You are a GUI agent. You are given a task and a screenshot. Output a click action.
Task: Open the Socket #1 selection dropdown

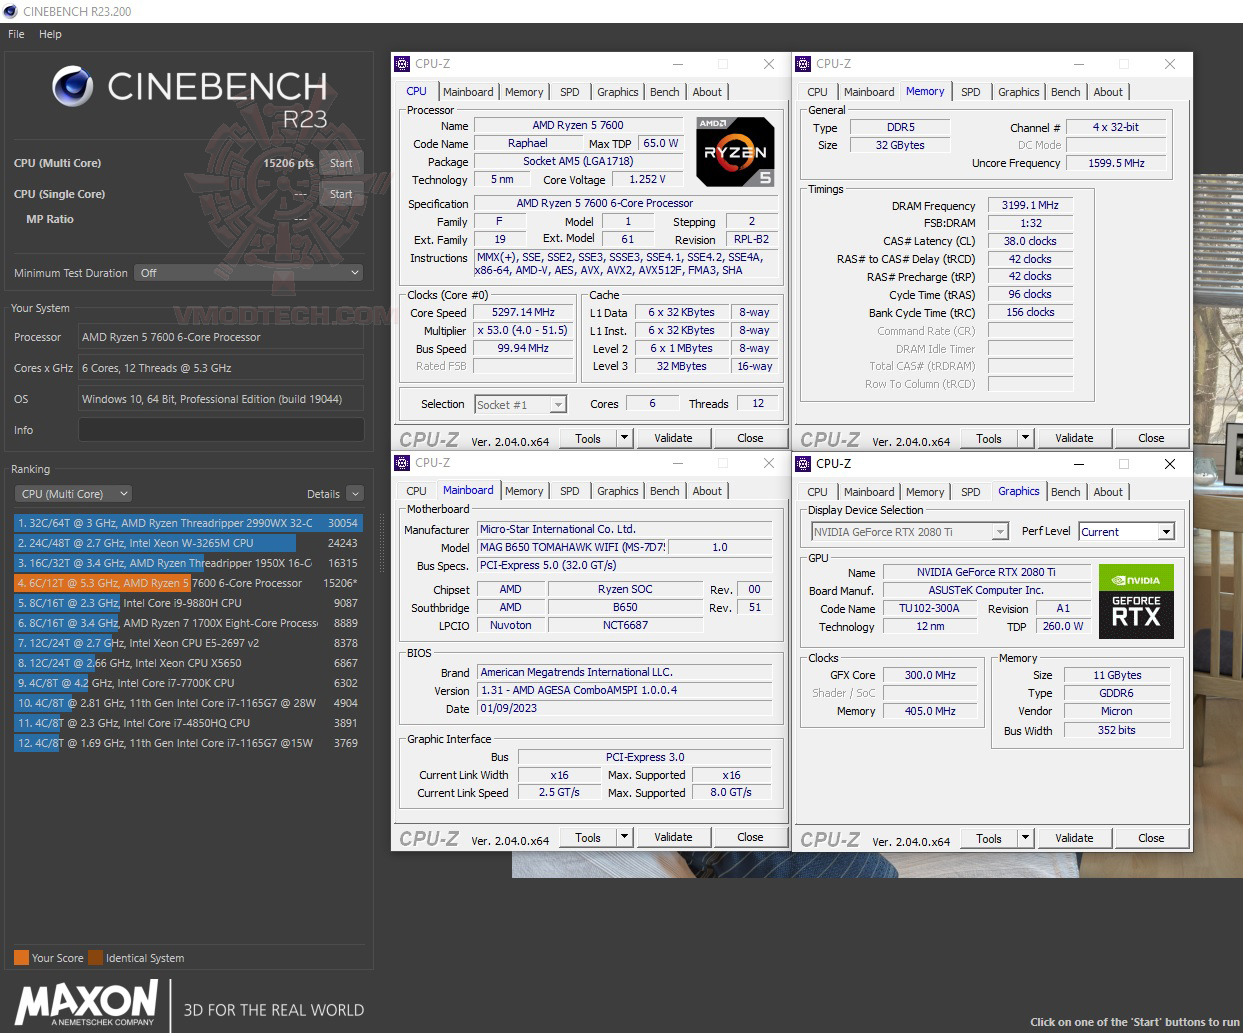coord(520,404)
